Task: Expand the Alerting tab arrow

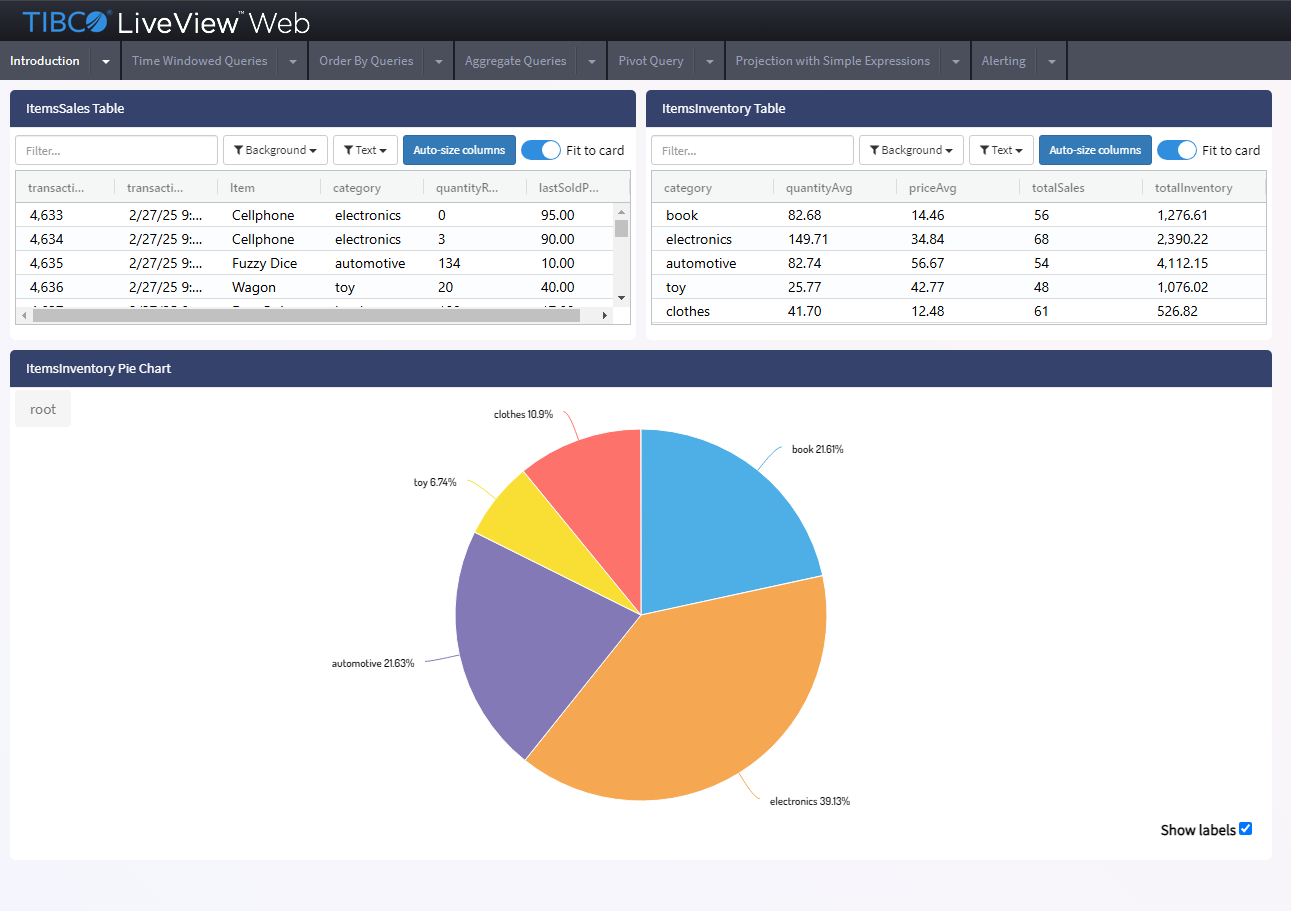Action: point(1052,61)
